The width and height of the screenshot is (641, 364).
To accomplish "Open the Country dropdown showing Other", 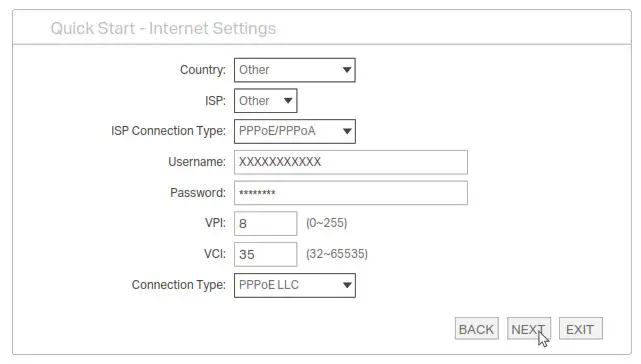I will (294, 70).
